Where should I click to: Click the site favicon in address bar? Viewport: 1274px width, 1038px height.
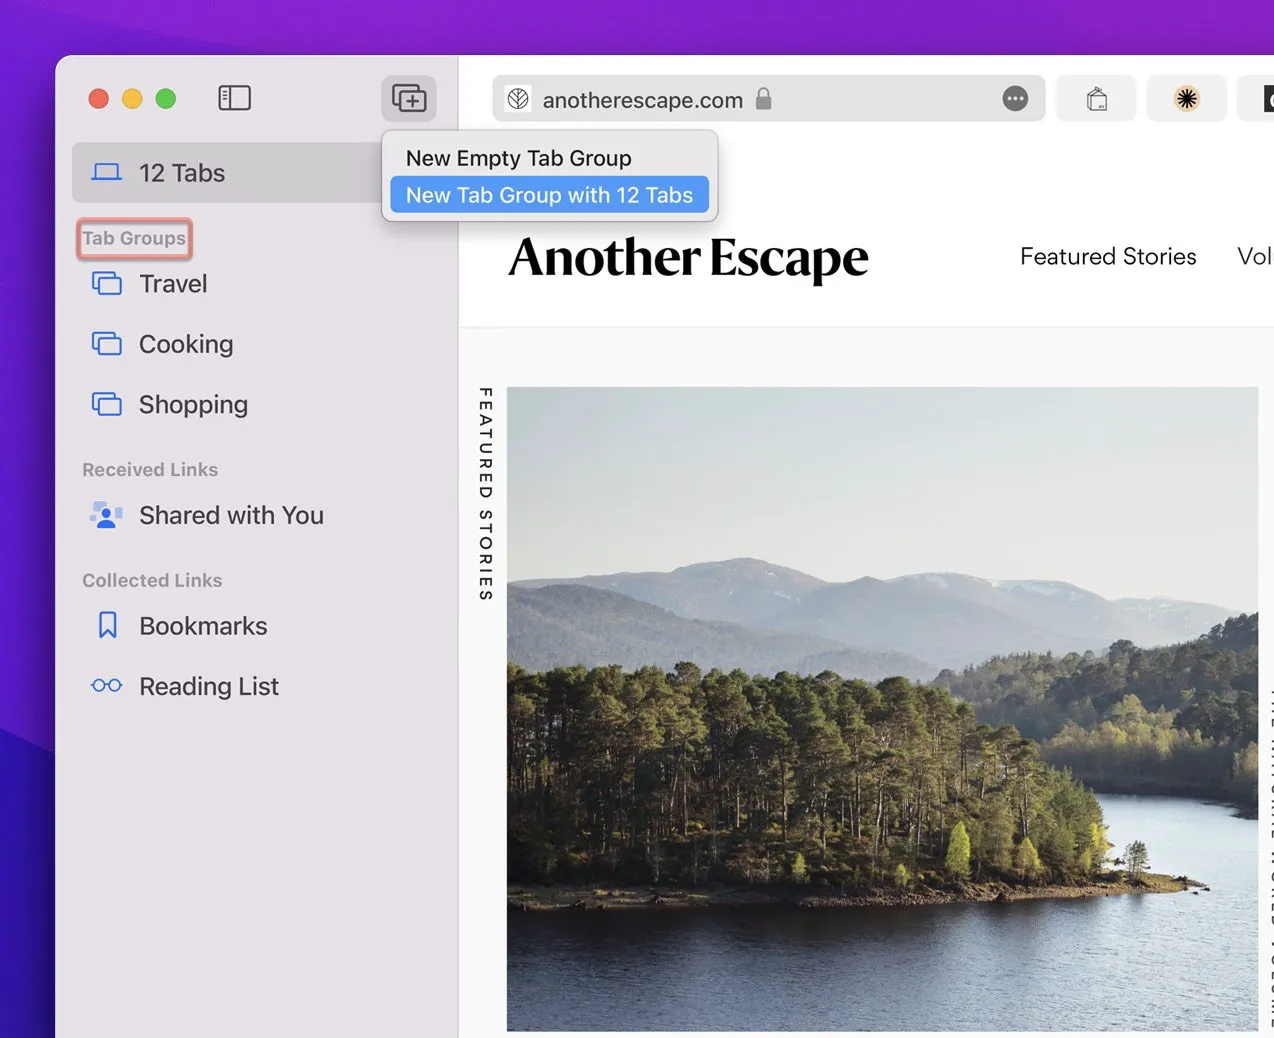pyautogui.click(x=518, y=99)
